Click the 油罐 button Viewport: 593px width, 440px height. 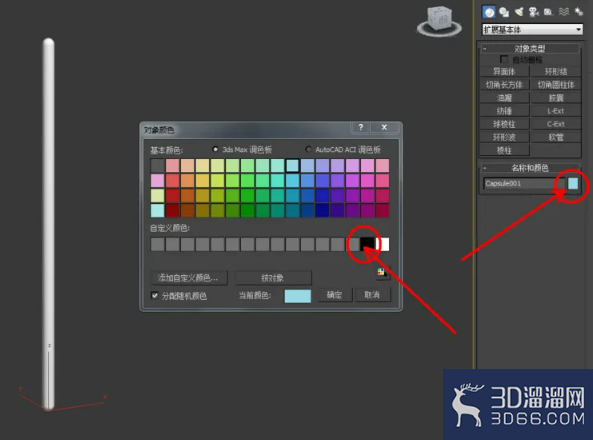click(x=504, y=98)
